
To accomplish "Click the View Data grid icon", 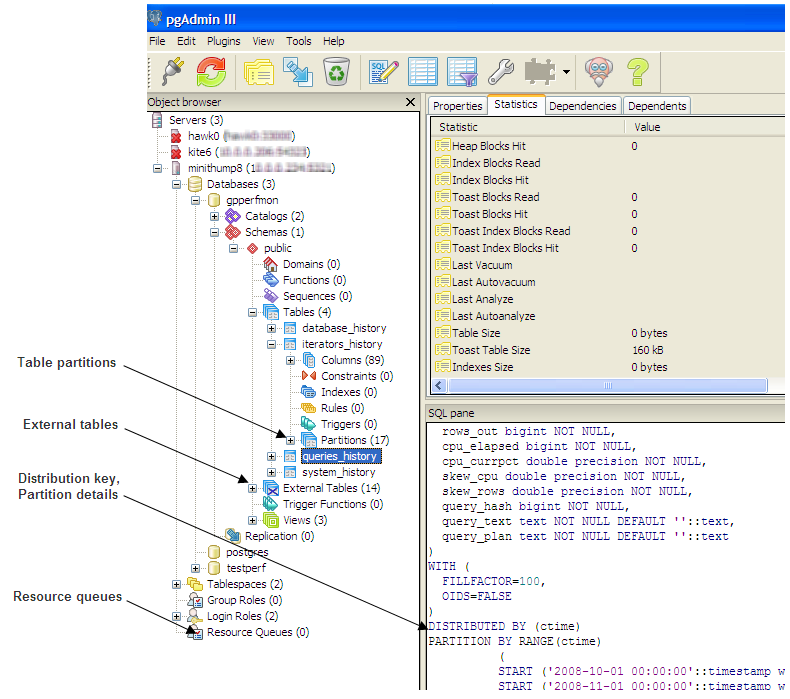I will pos(423,72).
